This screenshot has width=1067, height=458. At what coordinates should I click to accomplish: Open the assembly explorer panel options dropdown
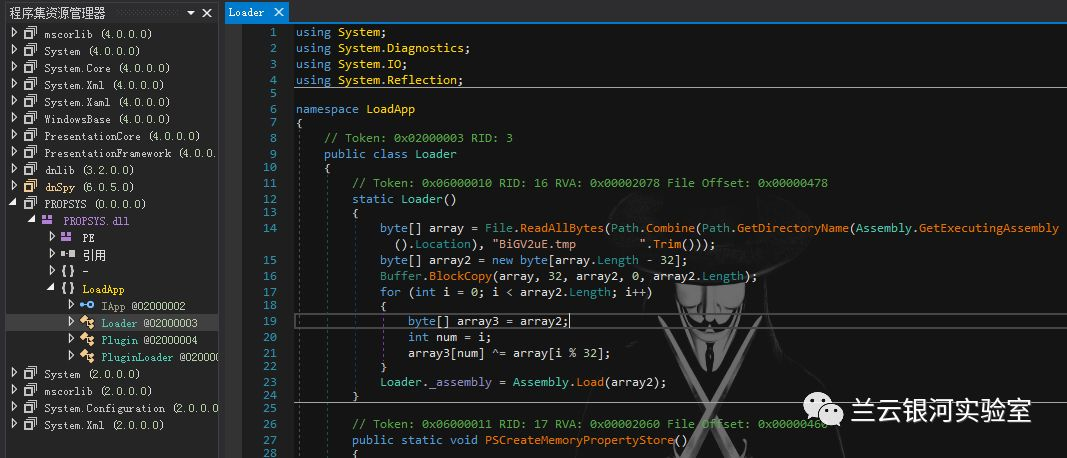pyautogui.click(x=191, y=13)
